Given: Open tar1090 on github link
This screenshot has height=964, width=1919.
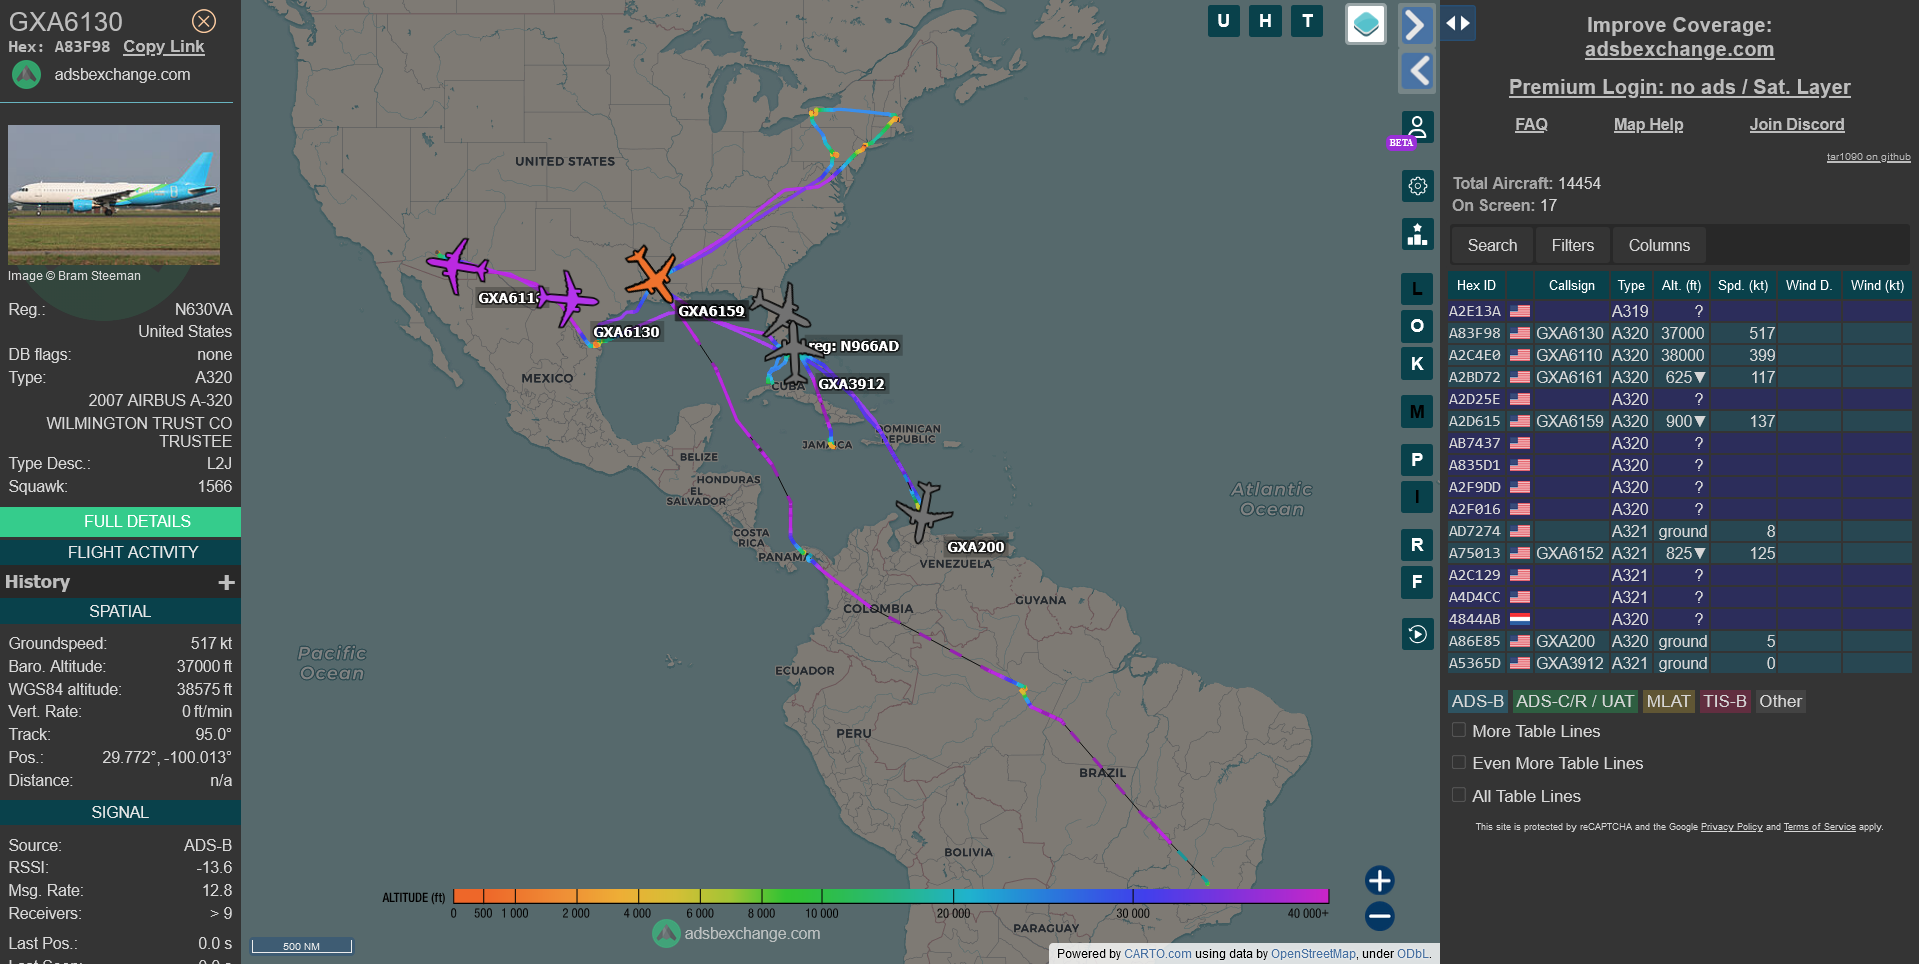Looking at the screenshot, I should pyautogui.click(x=1868, y=157).
